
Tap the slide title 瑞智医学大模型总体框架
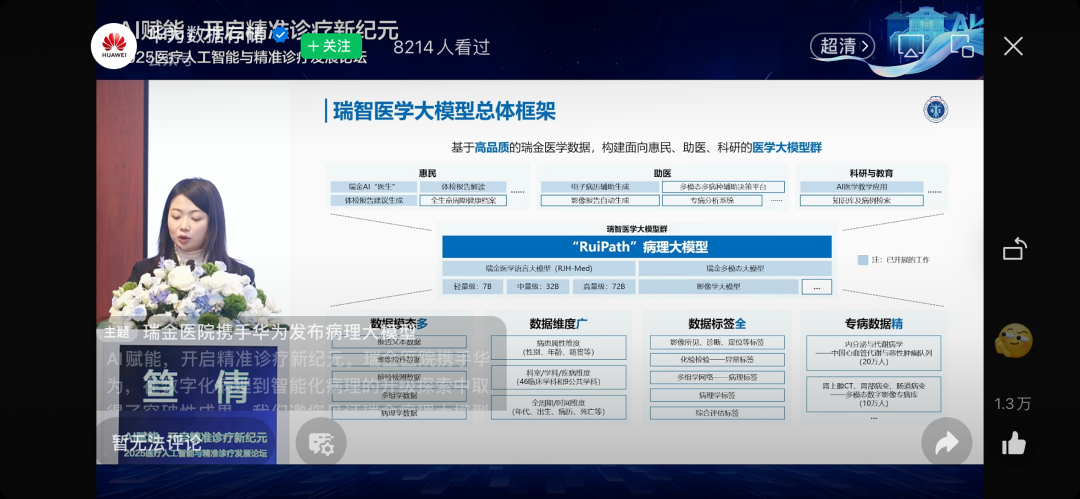(x=444, y=111)
